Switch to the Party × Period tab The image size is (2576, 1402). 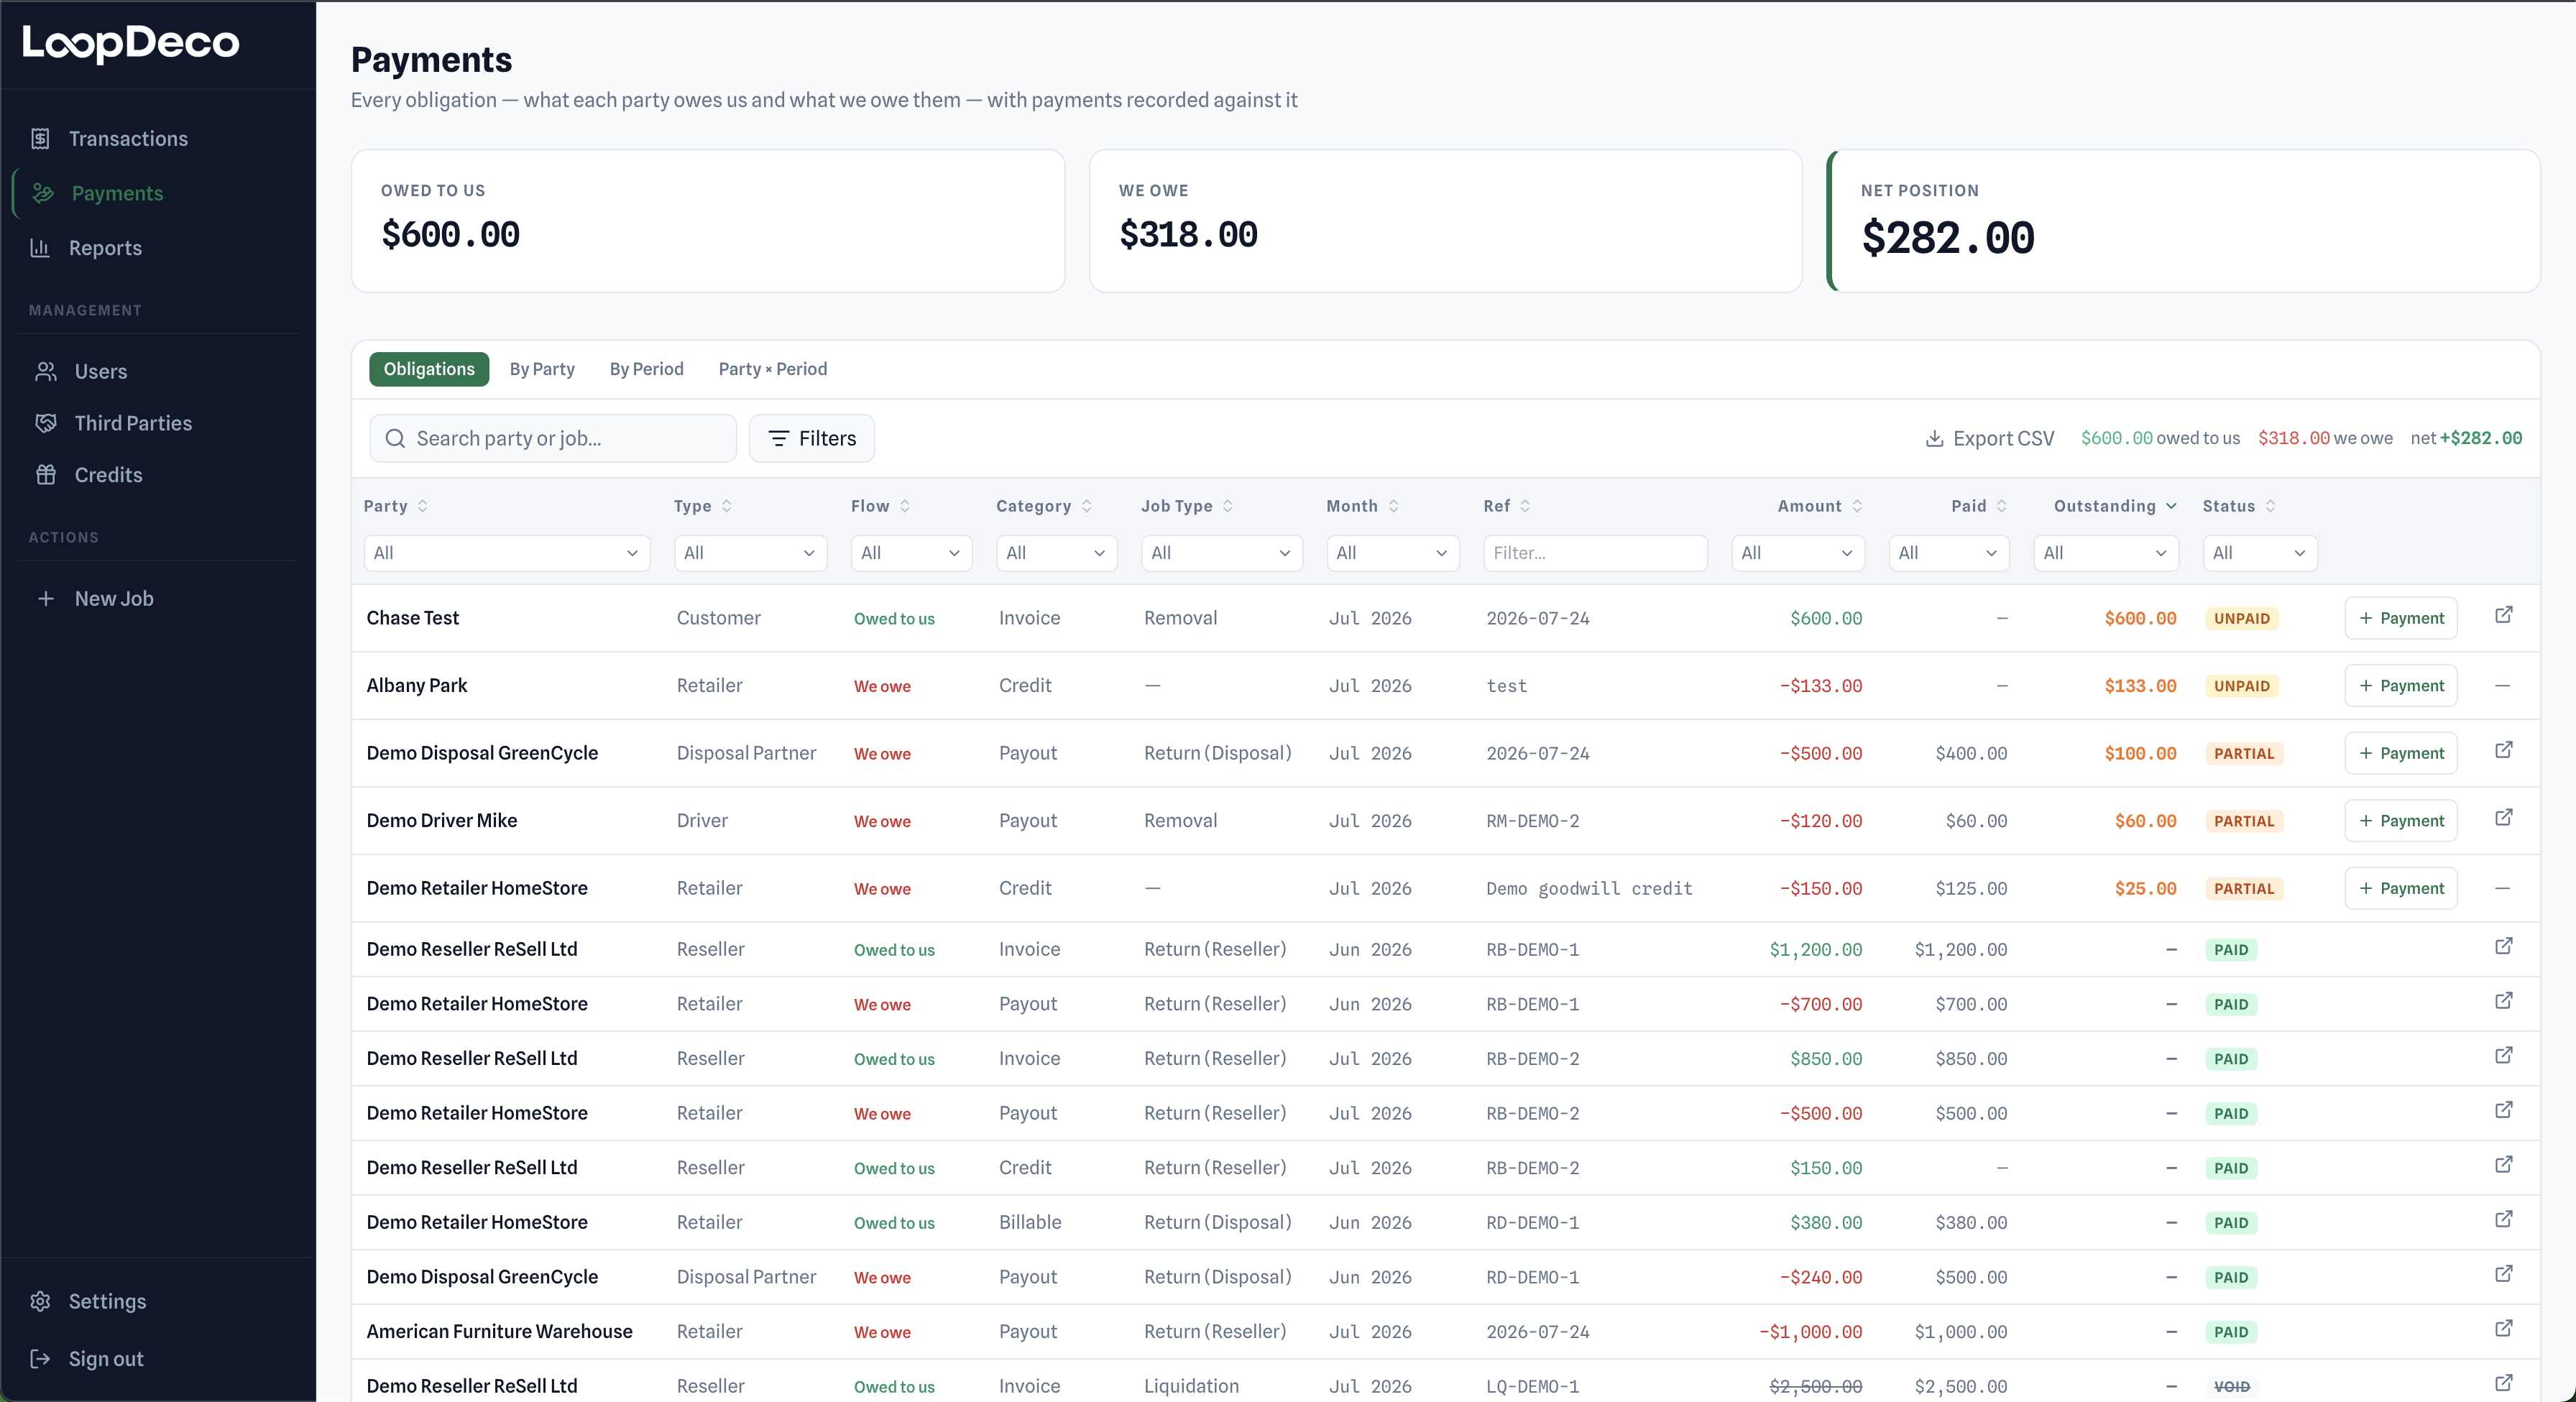click(772, 369)
